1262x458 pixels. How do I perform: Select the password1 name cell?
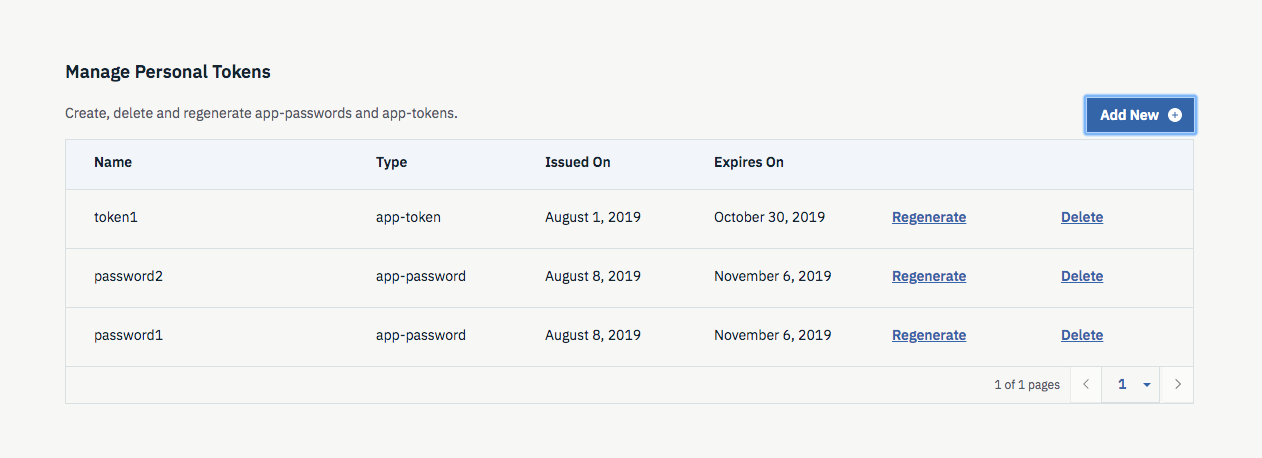coord(128,335)
